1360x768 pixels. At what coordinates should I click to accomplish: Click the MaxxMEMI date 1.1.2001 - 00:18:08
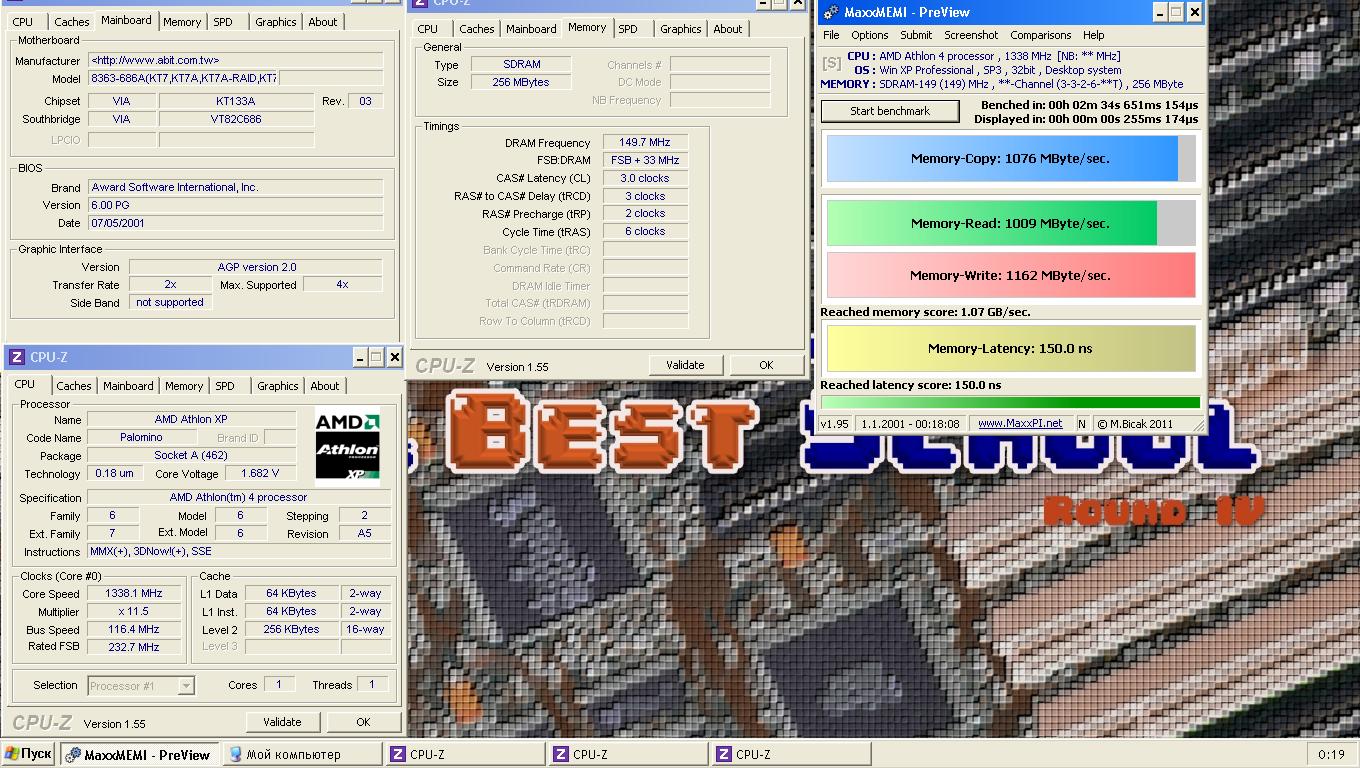tap(910, 423)
